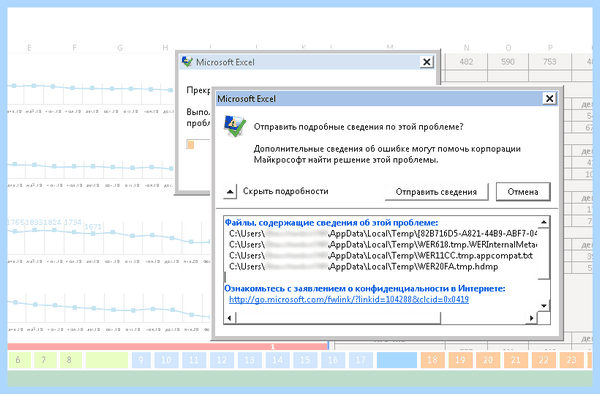Select the WER11CC.tmp.appcompat.txt file row

coord(381,256)
